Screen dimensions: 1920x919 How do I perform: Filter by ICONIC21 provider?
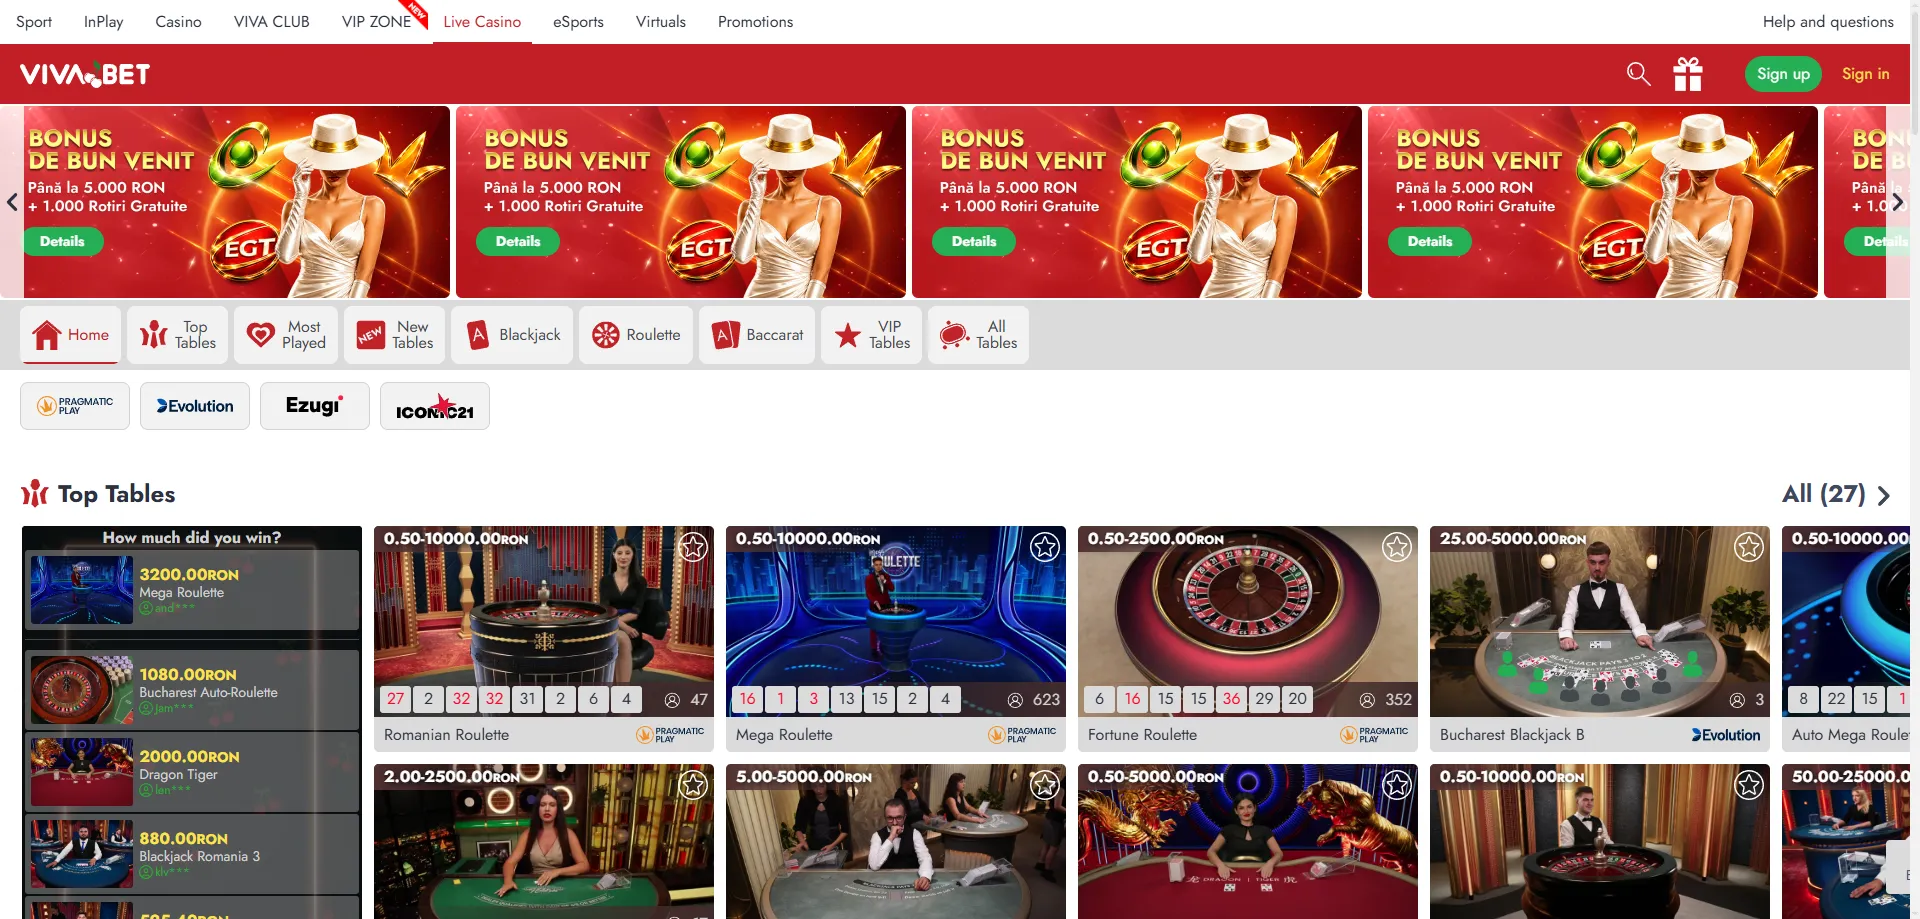tap(435, 406)
